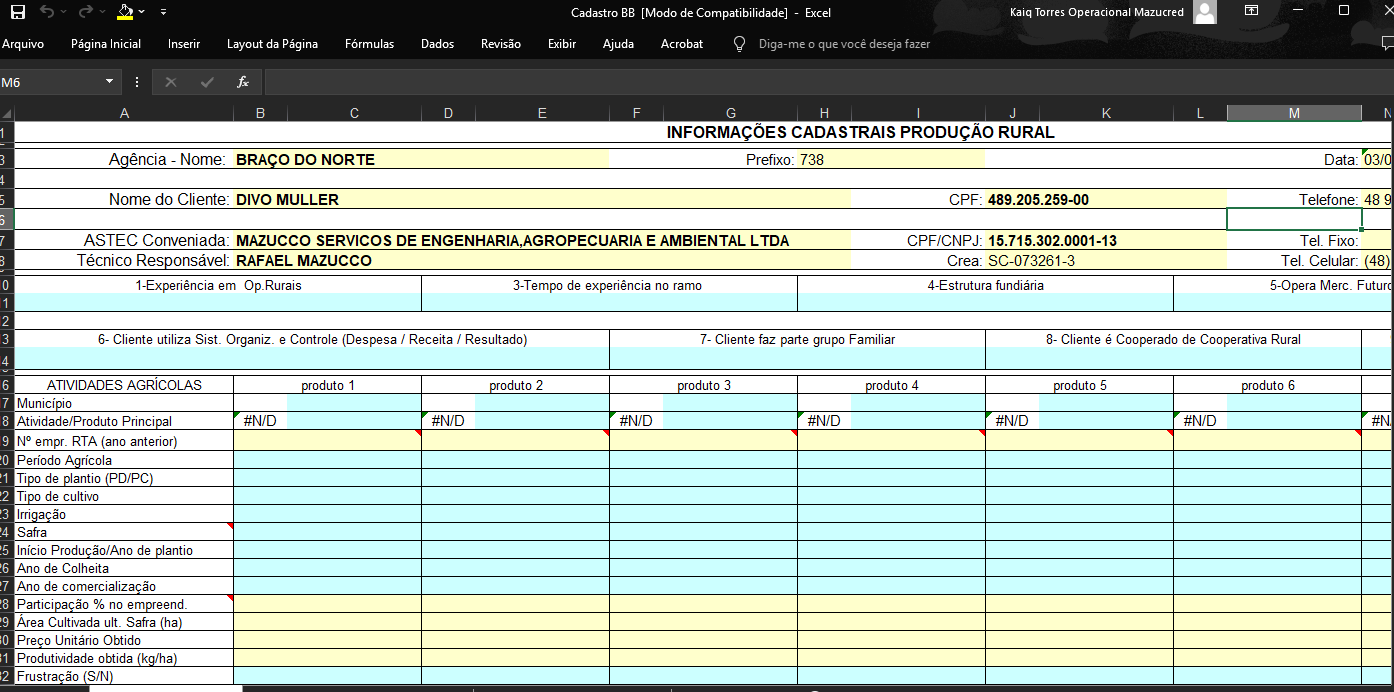Click the Undo arrow icon
The height and width of the screenshot is (692, 1394).
47,12
